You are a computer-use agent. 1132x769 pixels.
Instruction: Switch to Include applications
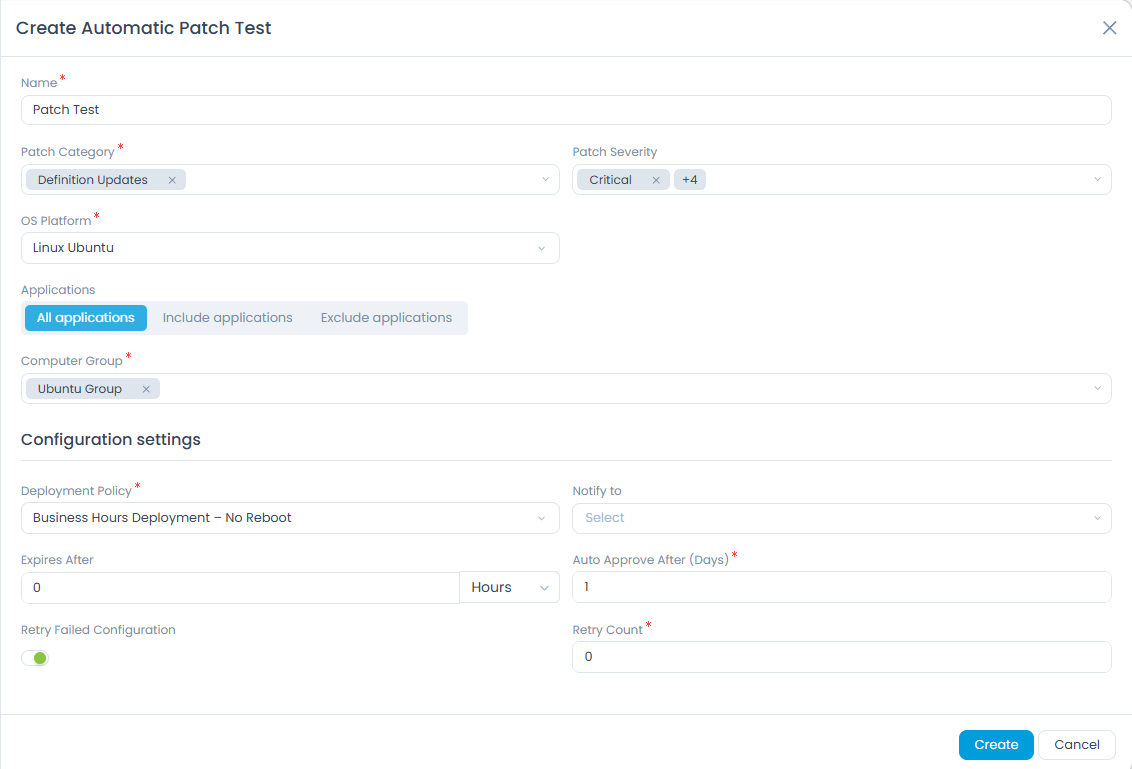pos(227,317)
